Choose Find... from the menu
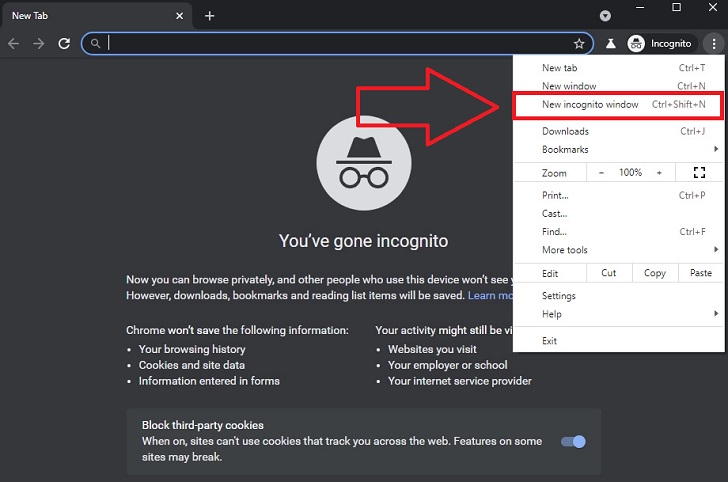728x482 pixels. 618,232
